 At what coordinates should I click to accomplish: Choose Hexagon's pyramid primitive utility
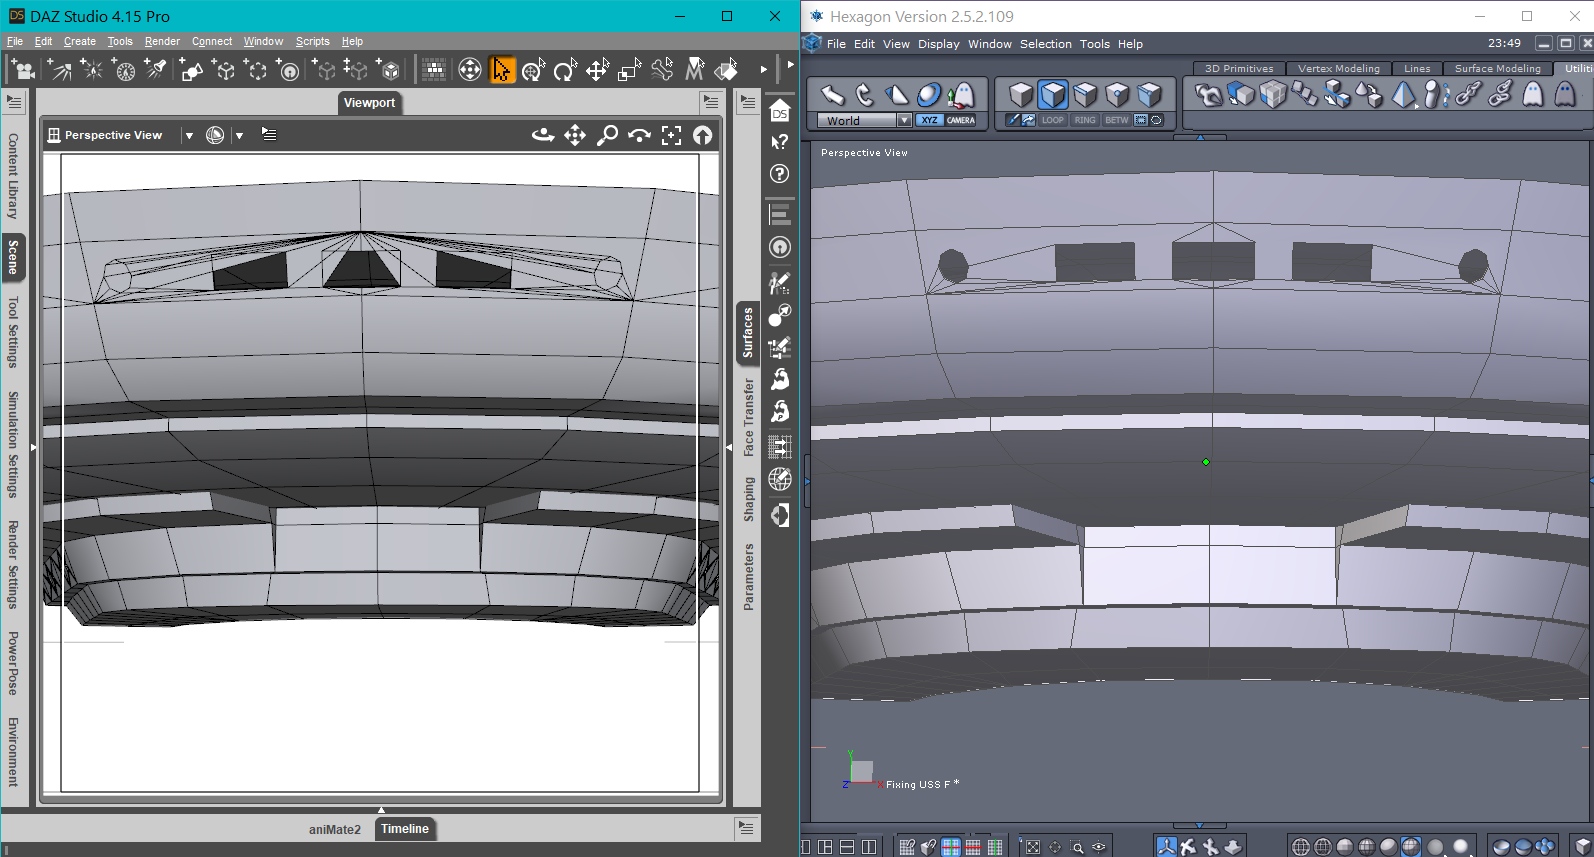coord(1403,94)
